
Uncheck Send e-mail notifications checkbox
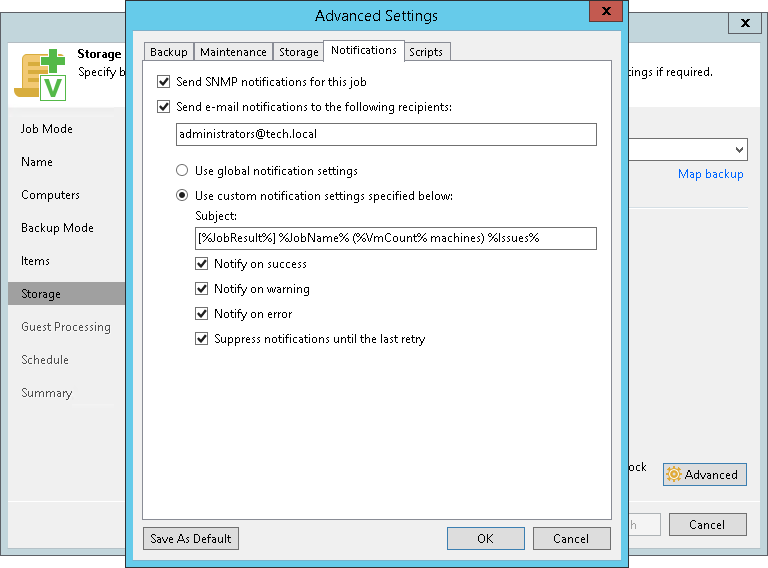164,106
